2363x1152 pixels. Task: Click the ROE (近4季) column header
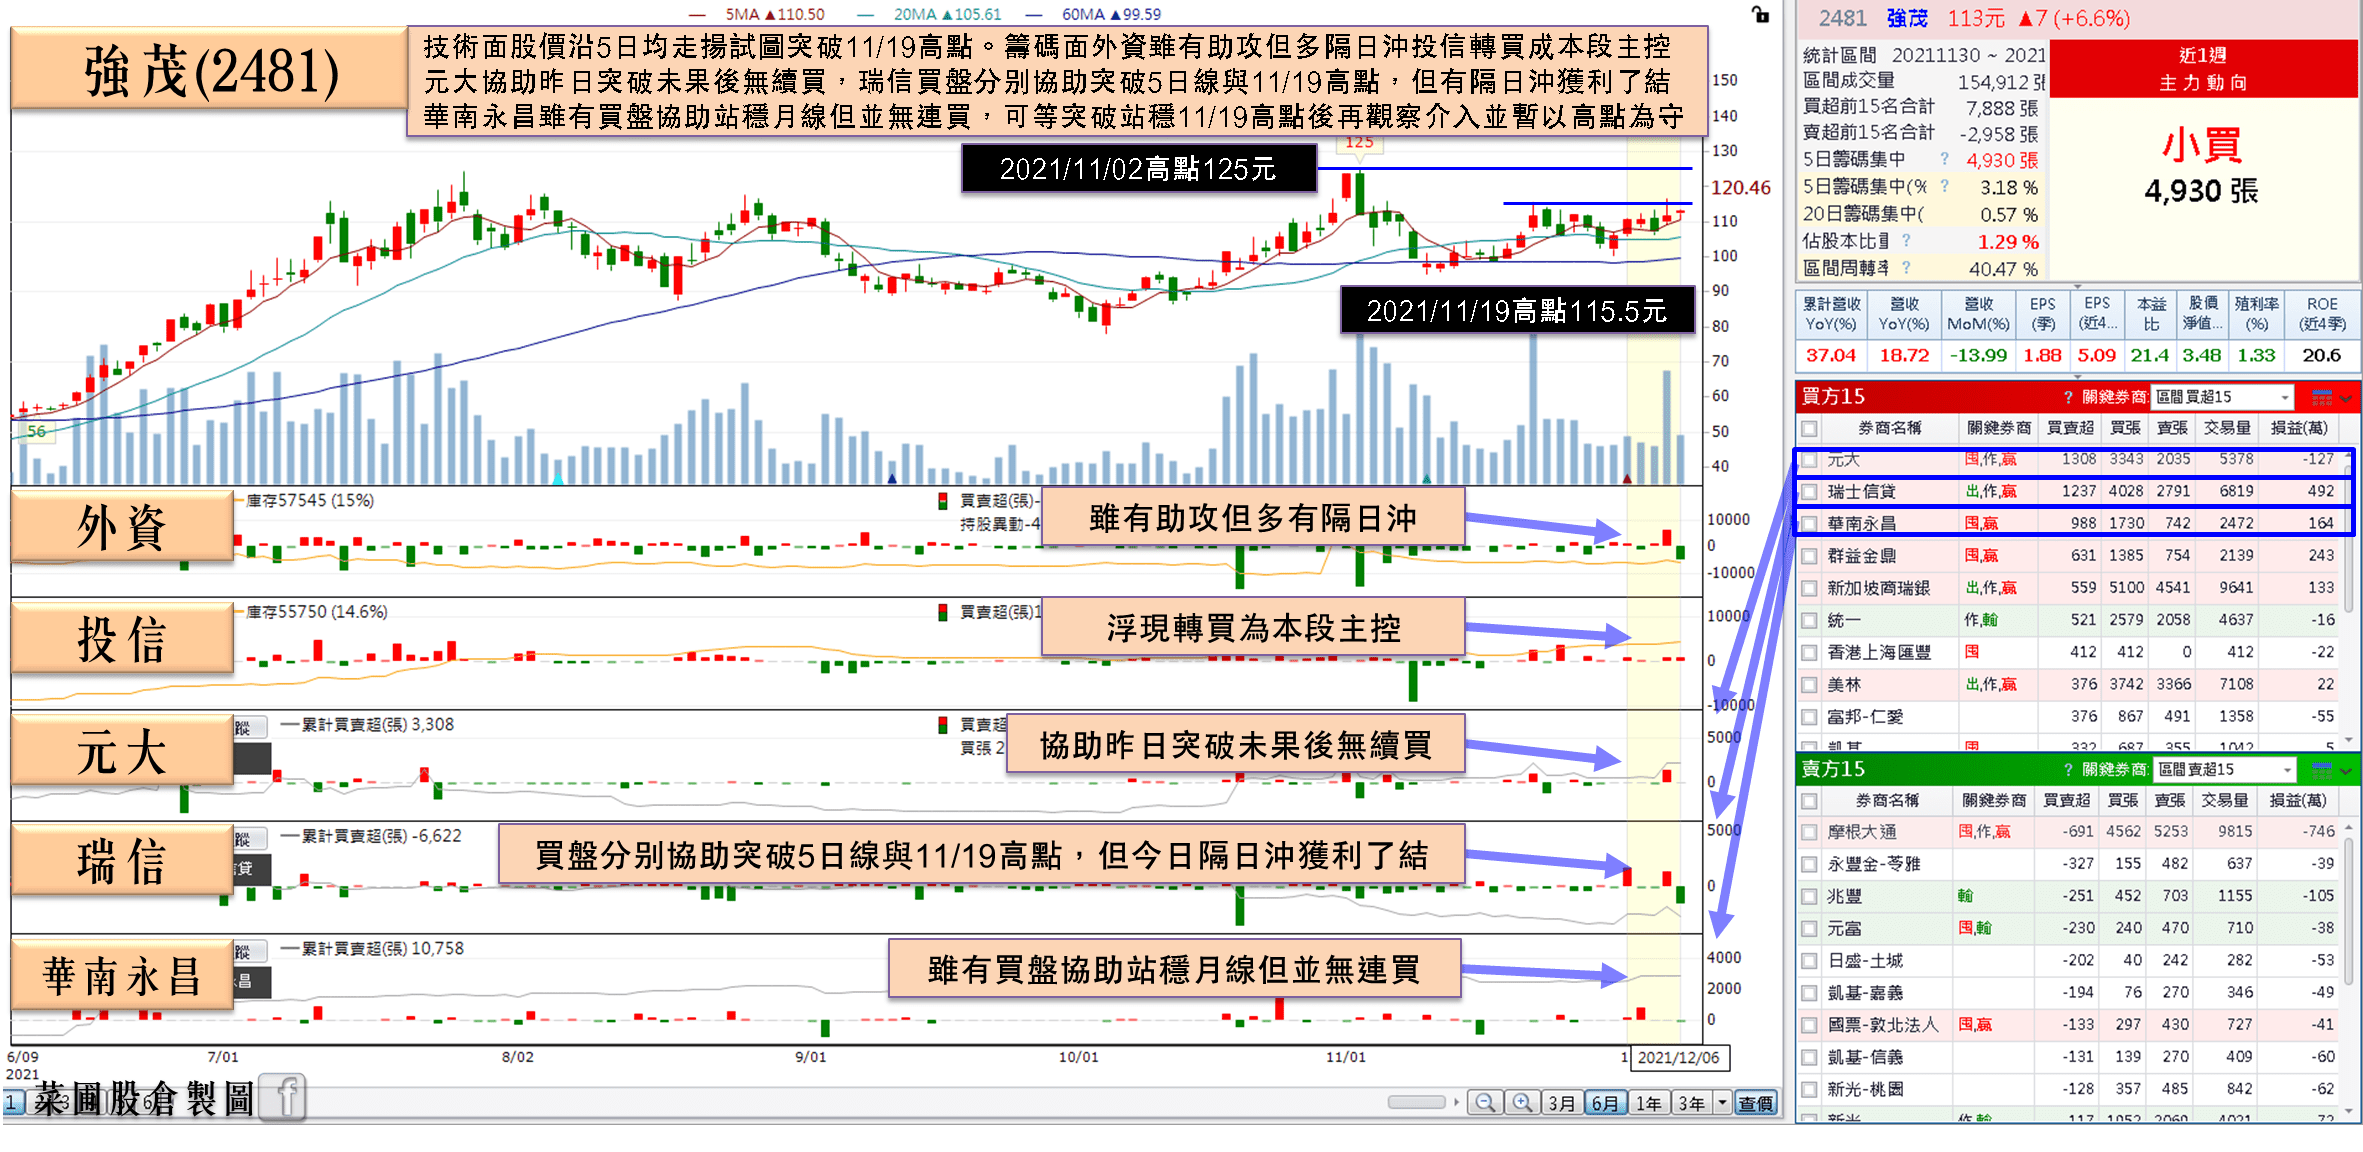coord(2322,314)
